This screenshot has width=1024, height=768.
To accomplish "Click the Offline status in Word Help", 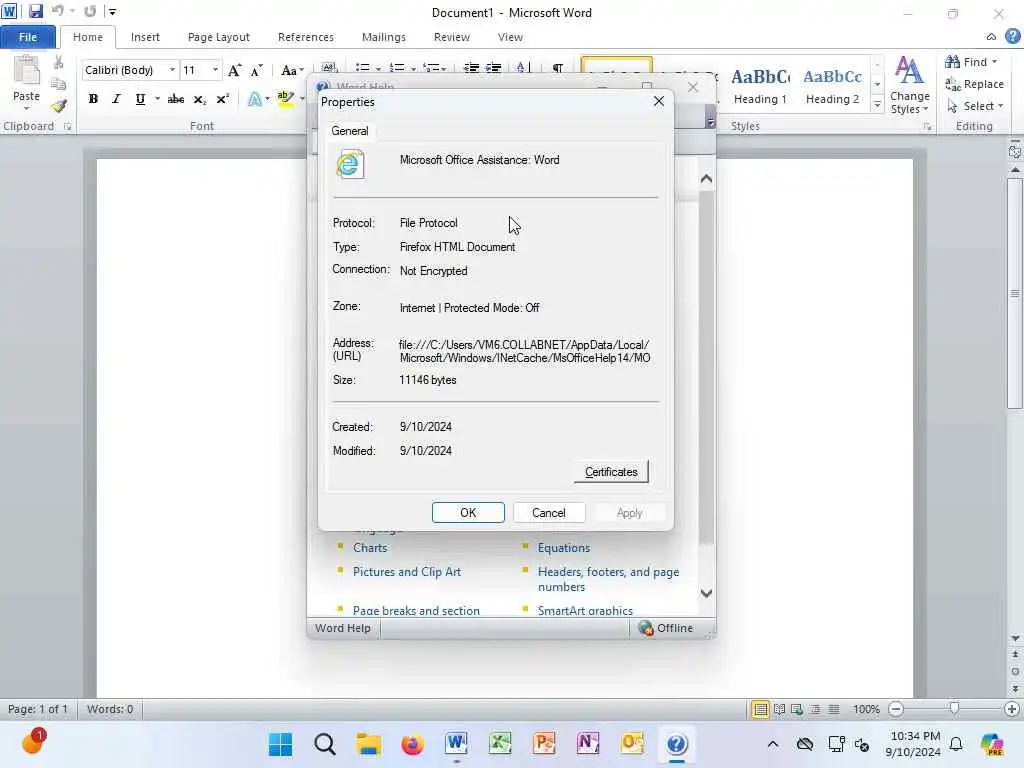I will pos(665,628).
